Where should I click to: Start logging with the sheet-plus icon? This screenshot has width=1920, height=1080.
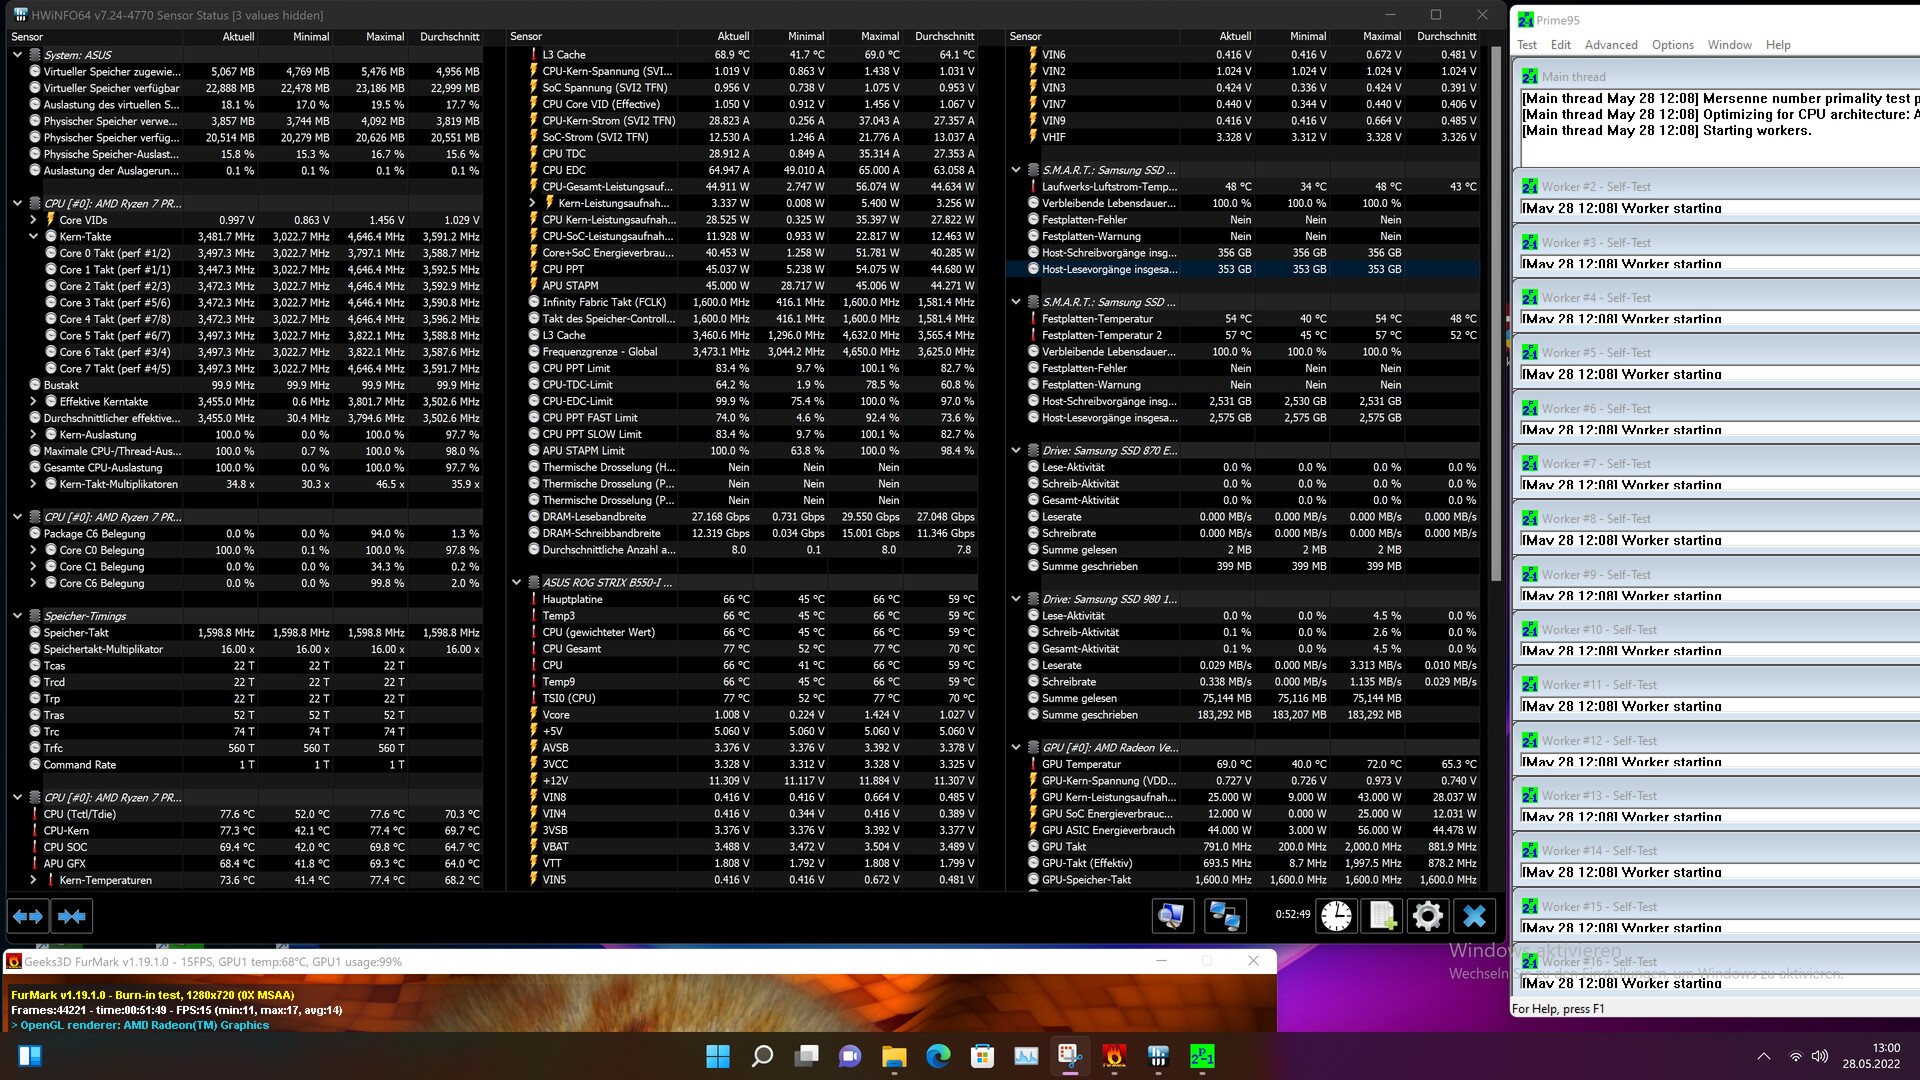(1383, 916)
